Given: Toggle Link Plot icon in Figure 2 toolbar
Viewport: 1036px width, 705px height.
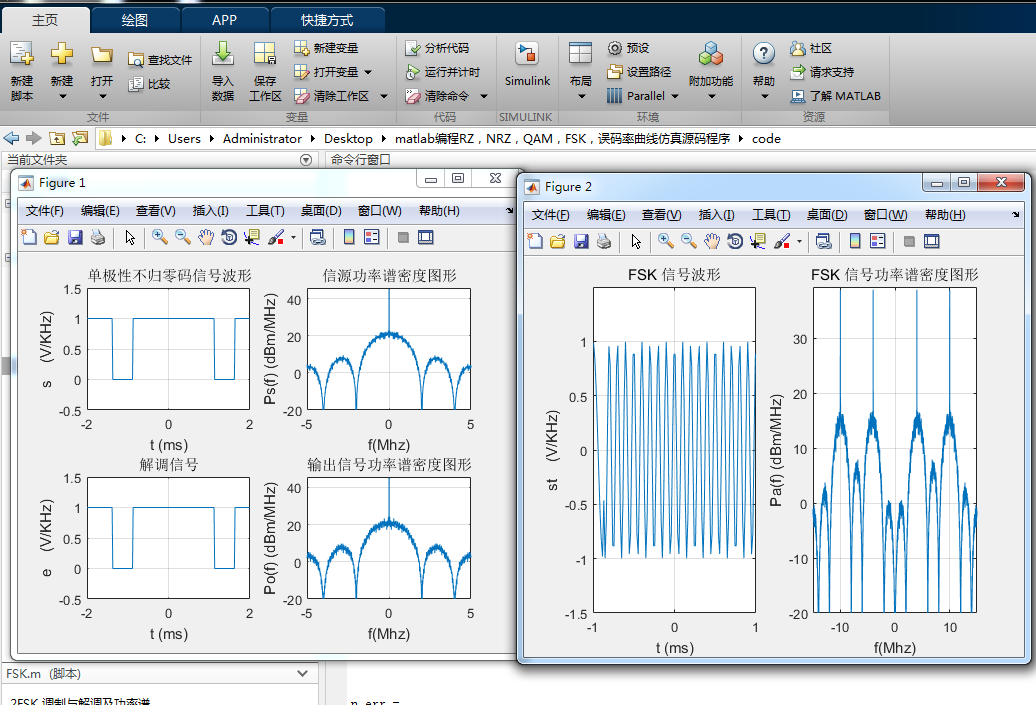Looking at the screenshot, I should (x=823, y=241).
